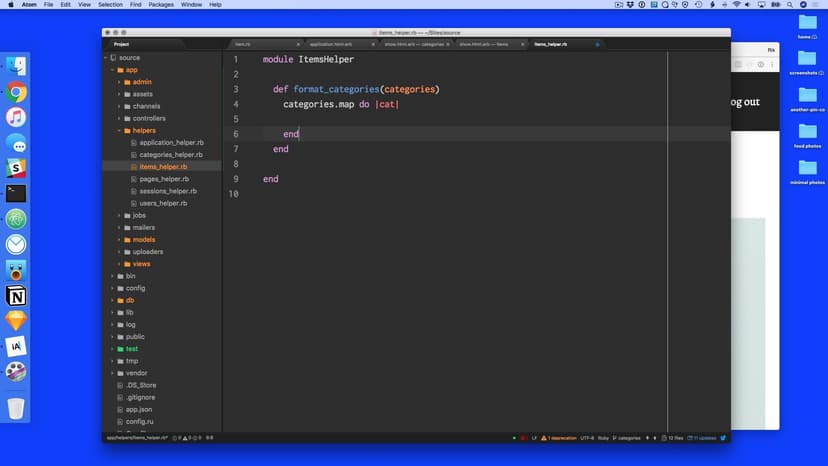
Task: Open the Packages menu
Action: (x=160, y=5)
